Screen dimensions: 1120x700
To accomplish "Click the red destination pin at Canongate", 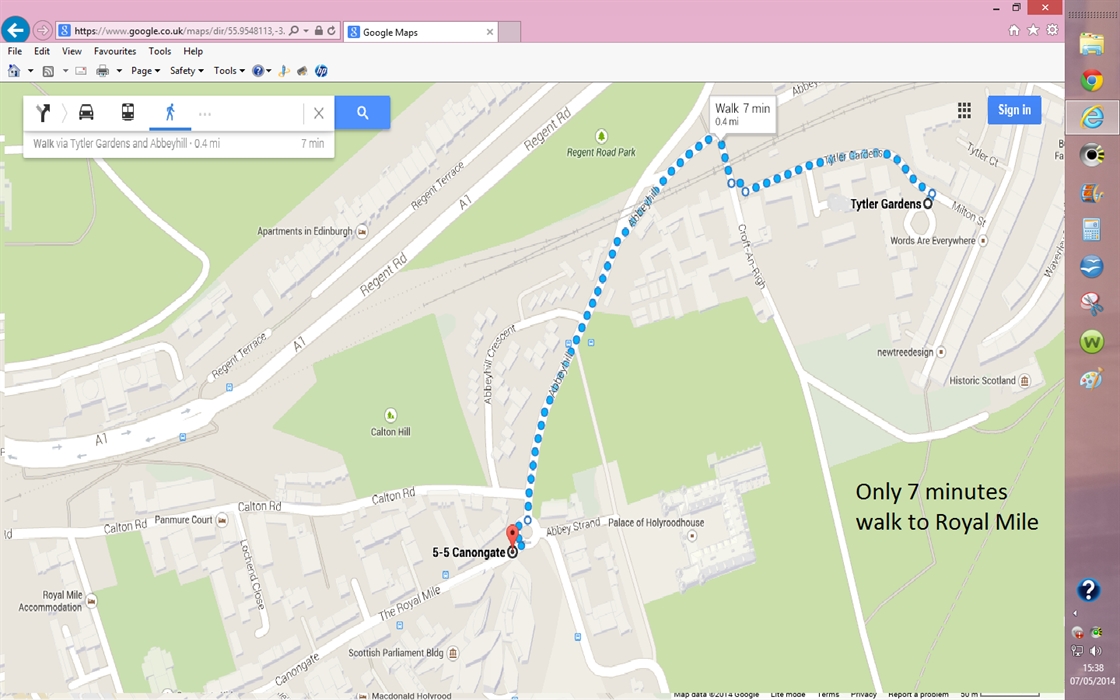I will tap(512, 536).
